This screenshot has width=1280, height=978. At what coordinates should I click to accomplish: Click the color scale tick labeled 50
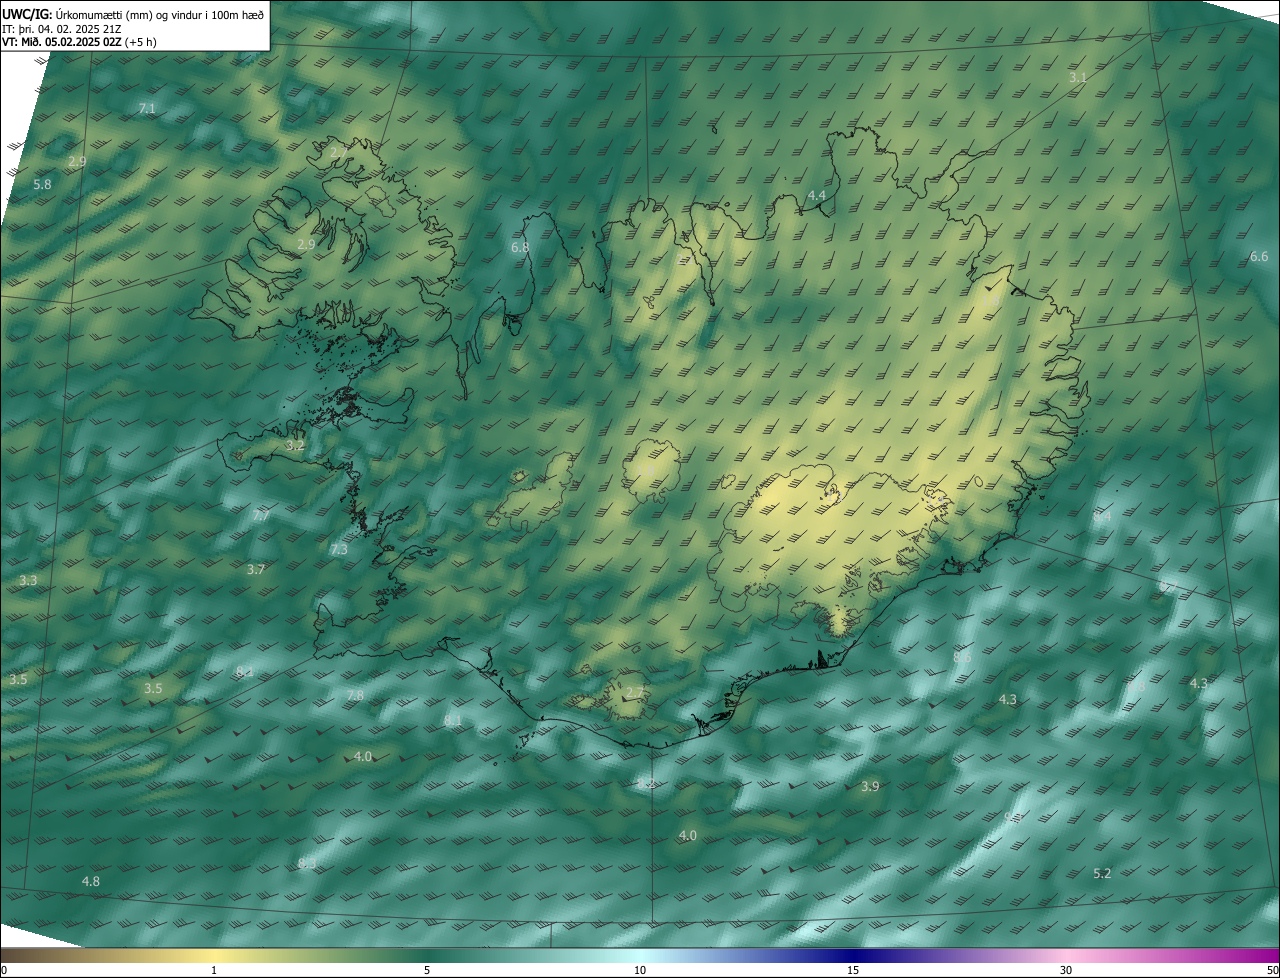(1272, 970)
